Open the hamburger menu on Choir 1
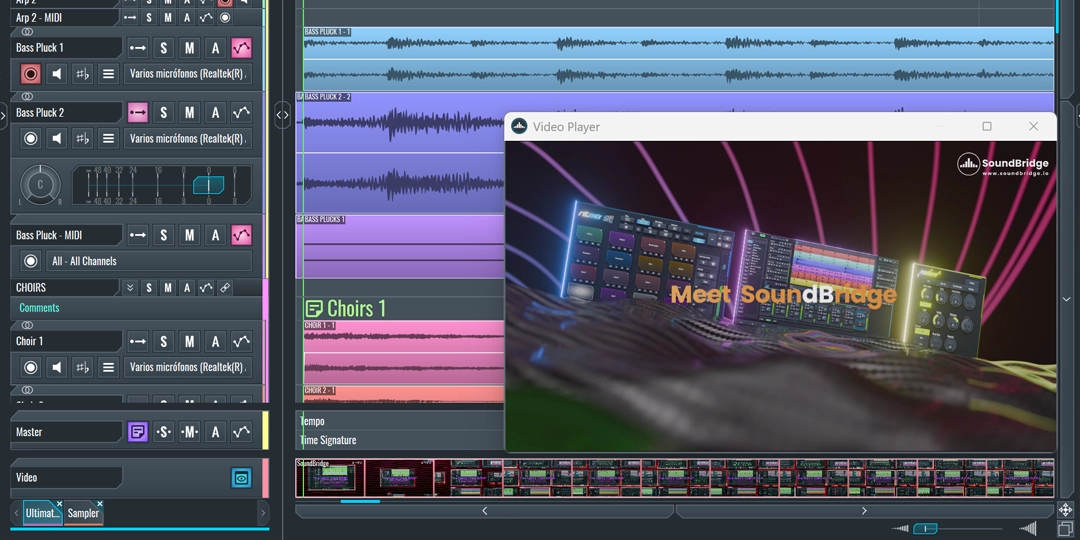The image size is (1080, 540). point(108,367)
